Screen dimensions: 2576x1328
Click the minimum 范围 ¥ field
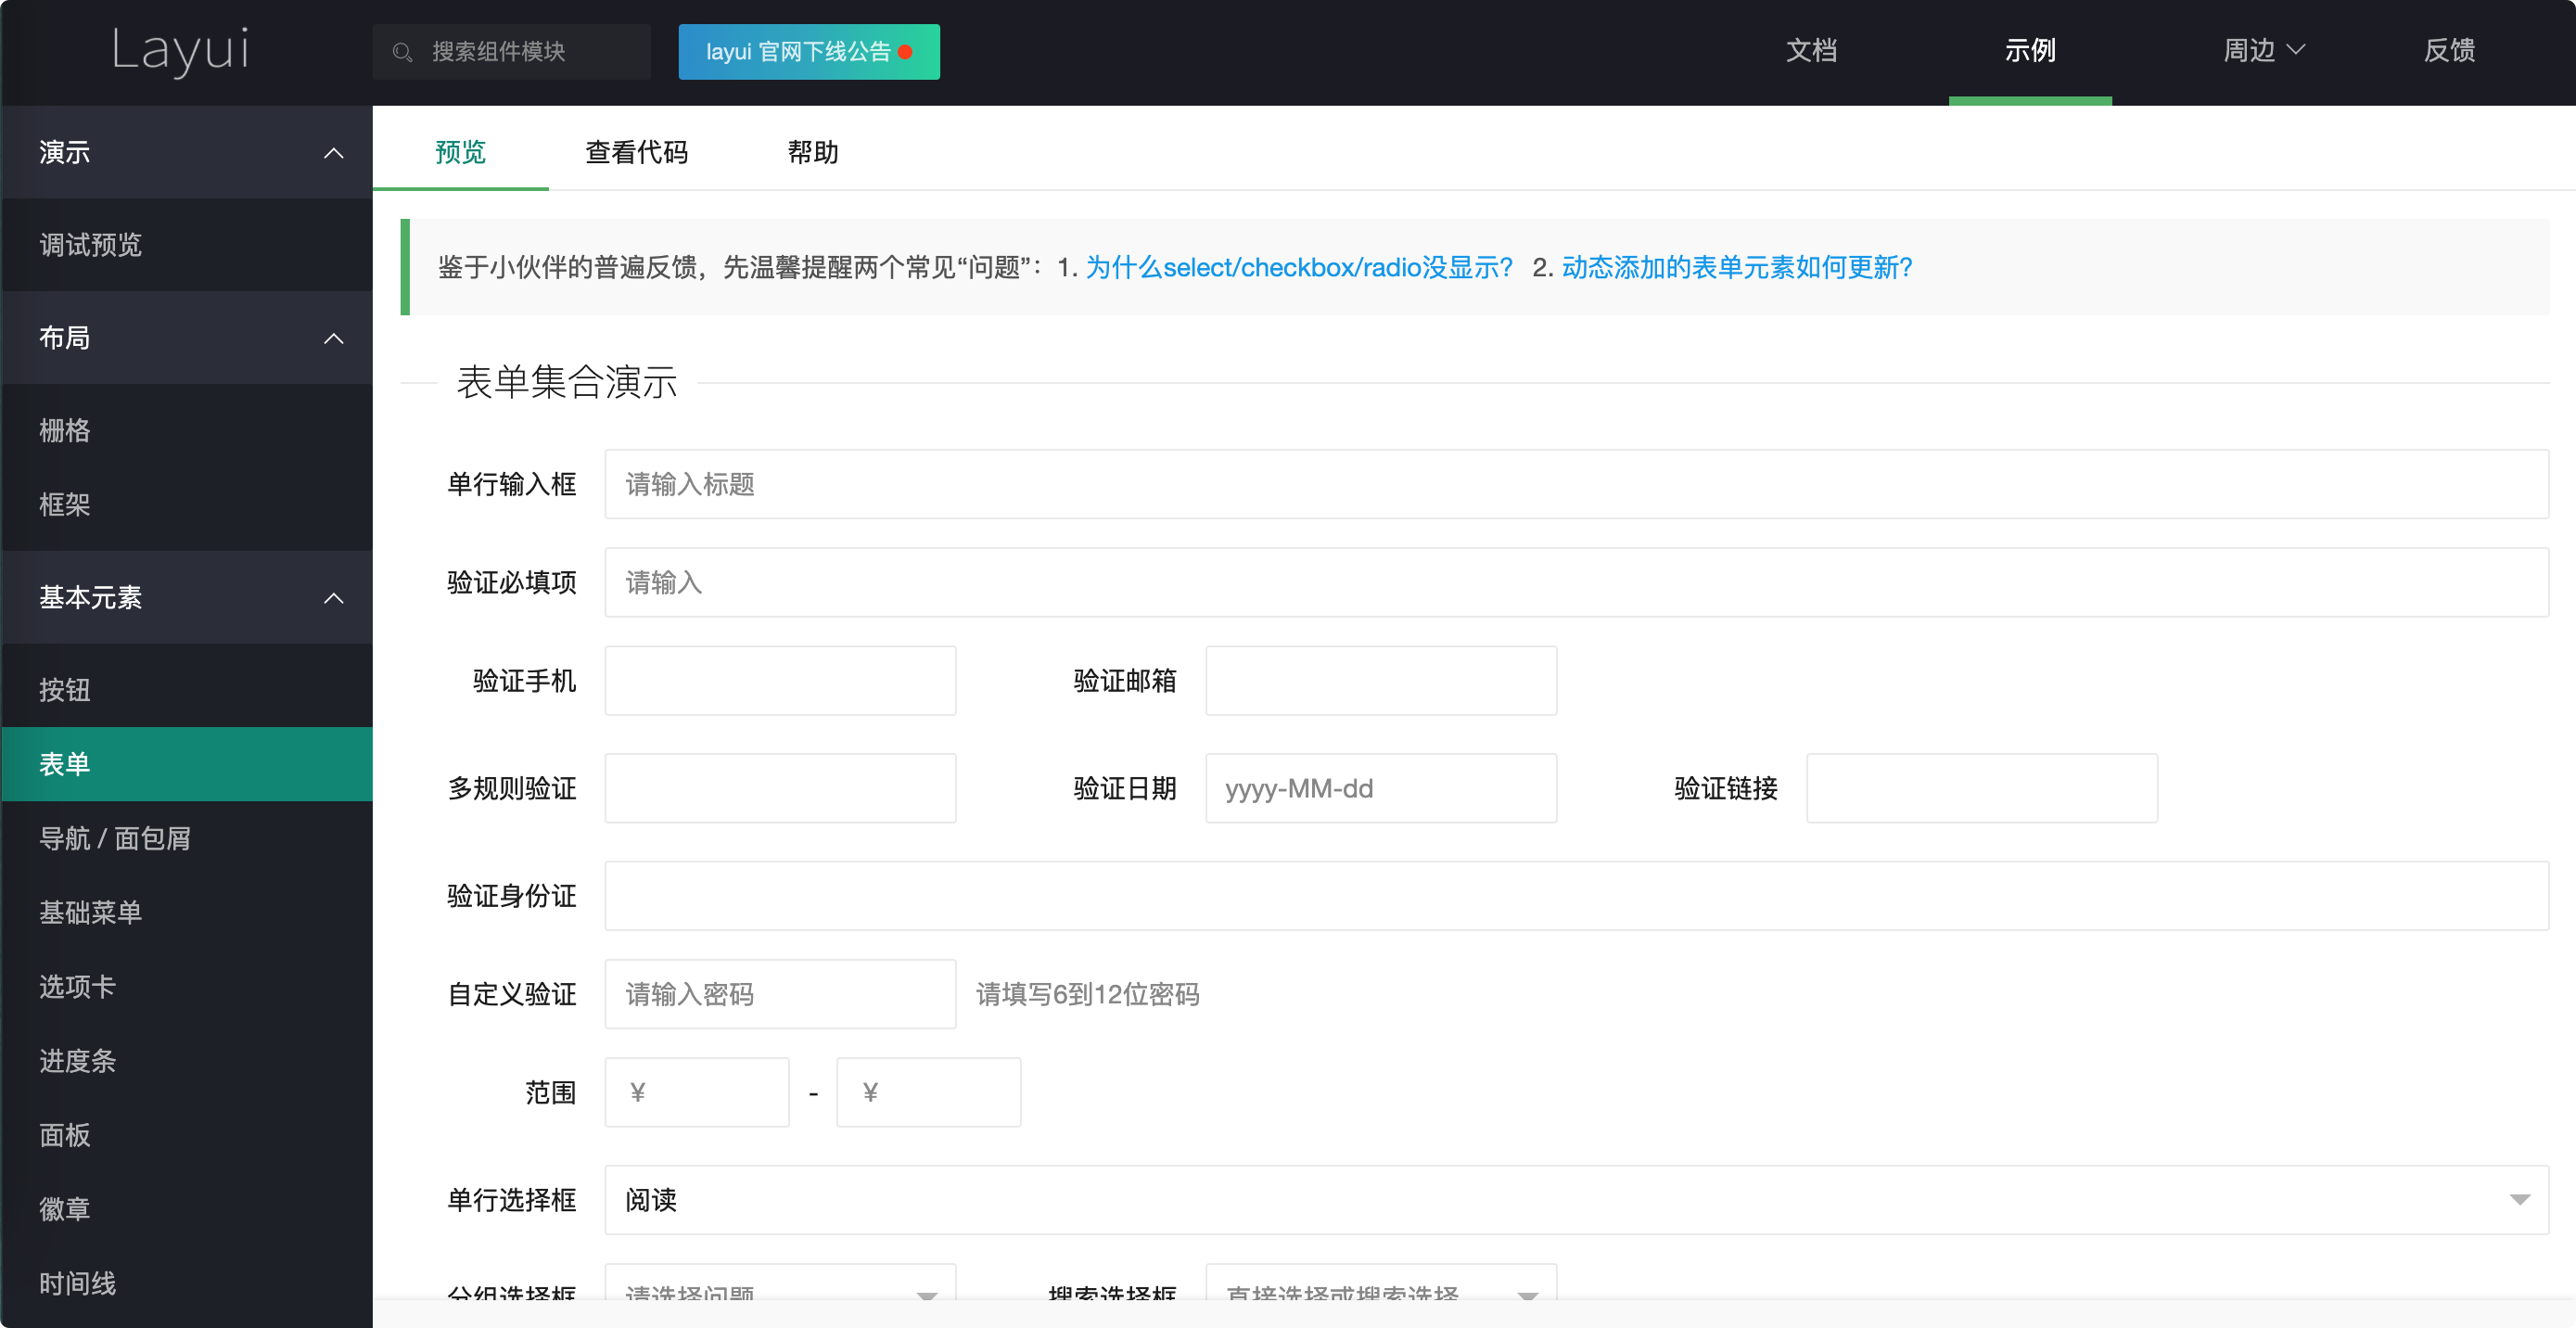(x=697, y=1092)
